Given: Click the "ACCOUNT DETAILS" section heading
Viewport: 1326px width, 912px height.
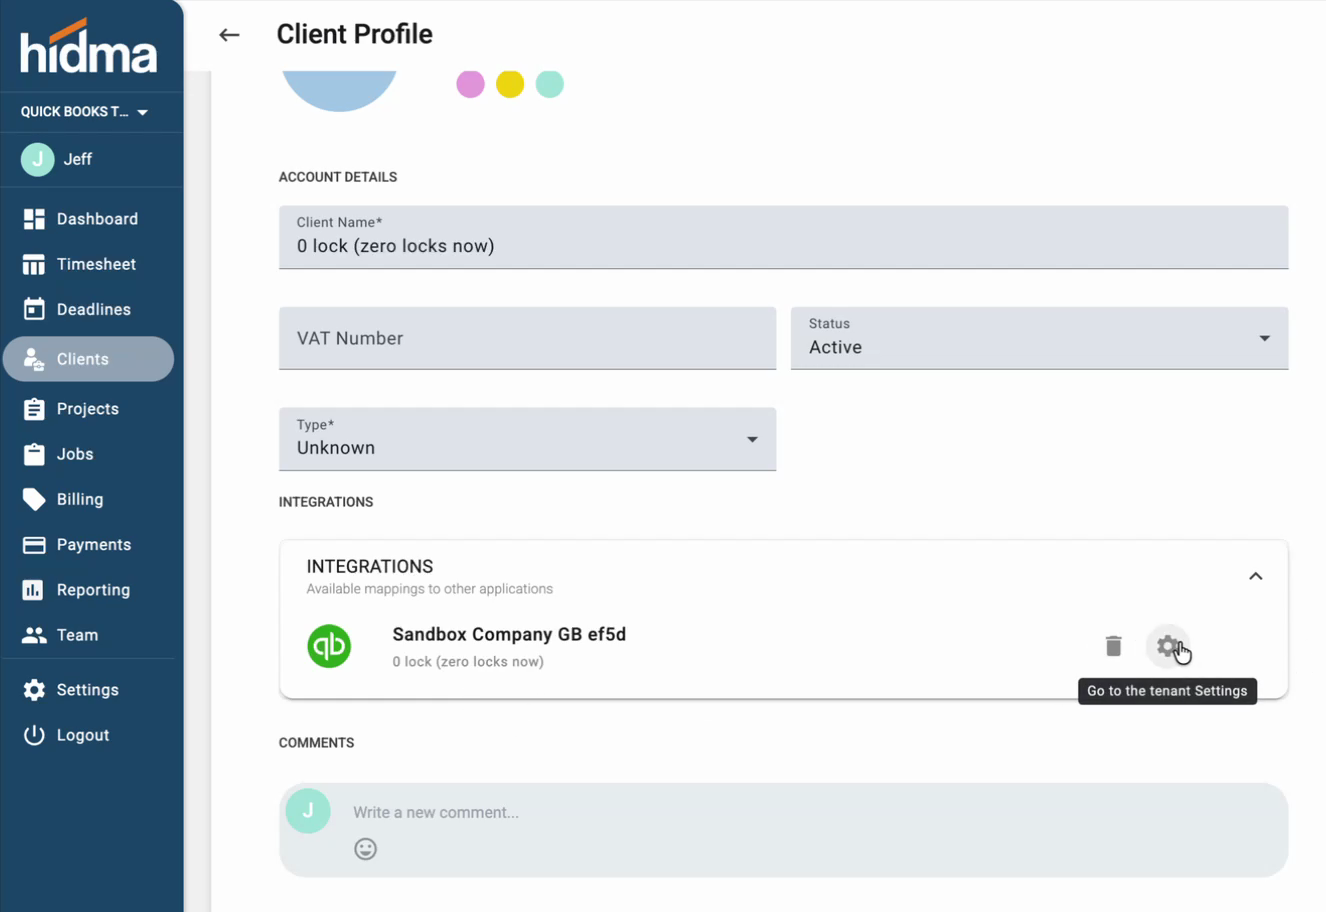Looking at the screenshot, I should coord(338,177).
